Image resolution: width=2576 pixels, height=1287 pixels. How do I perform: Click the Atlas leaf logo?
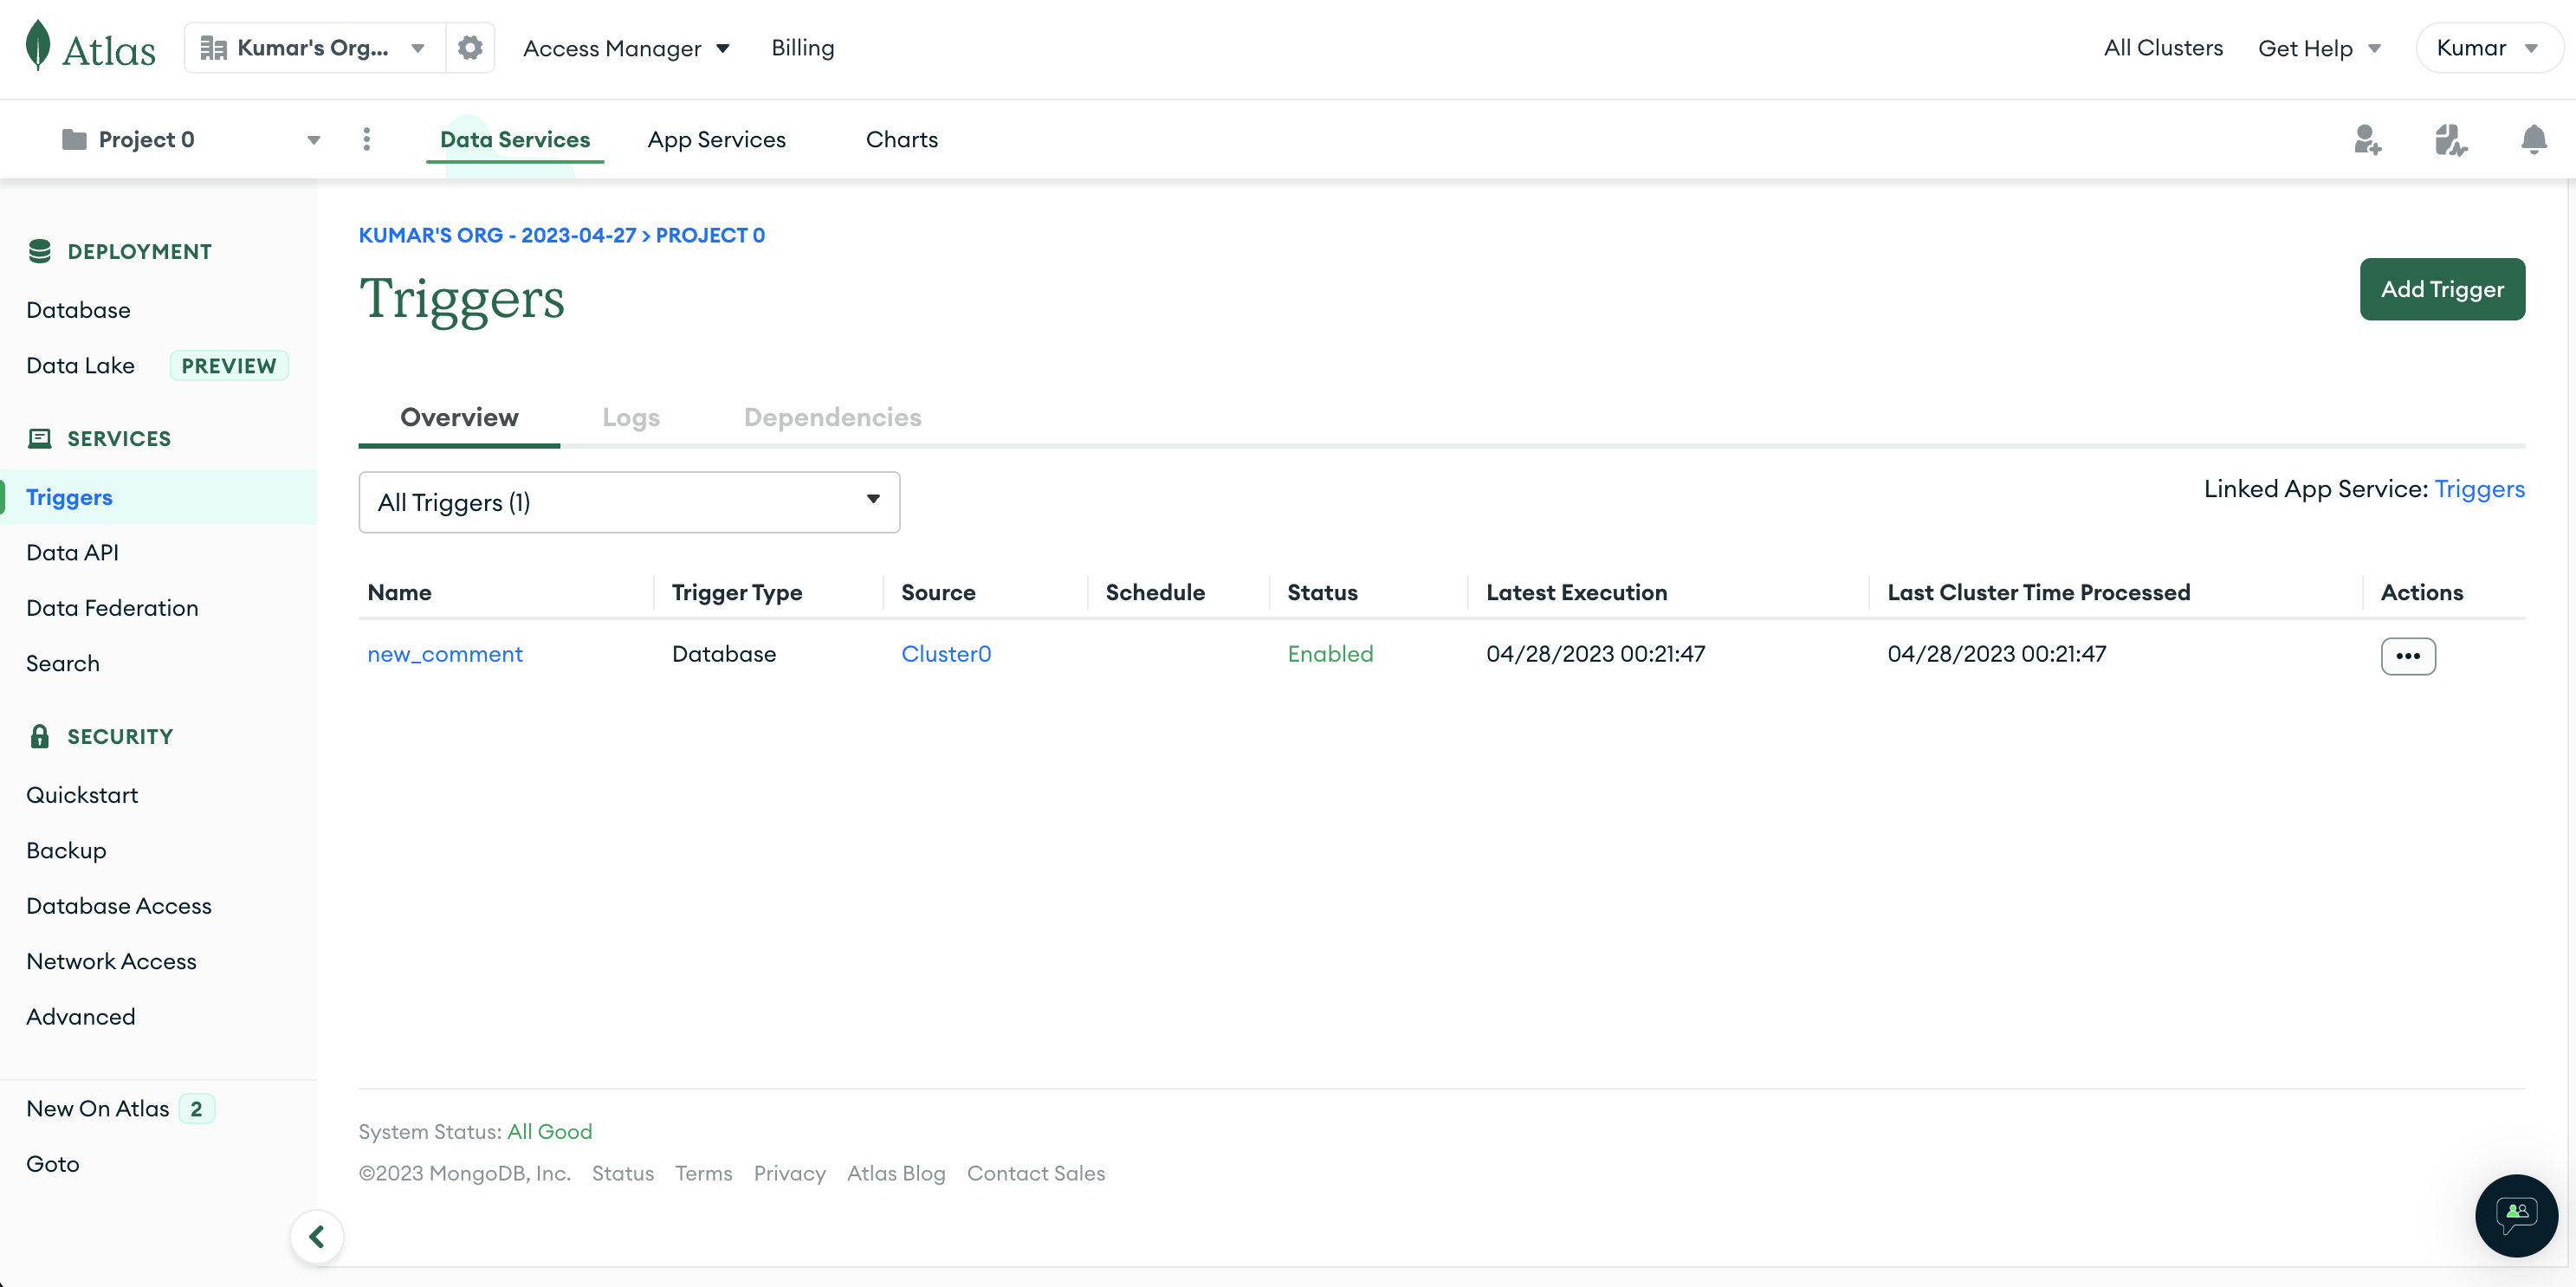click(x=38, y=46)
